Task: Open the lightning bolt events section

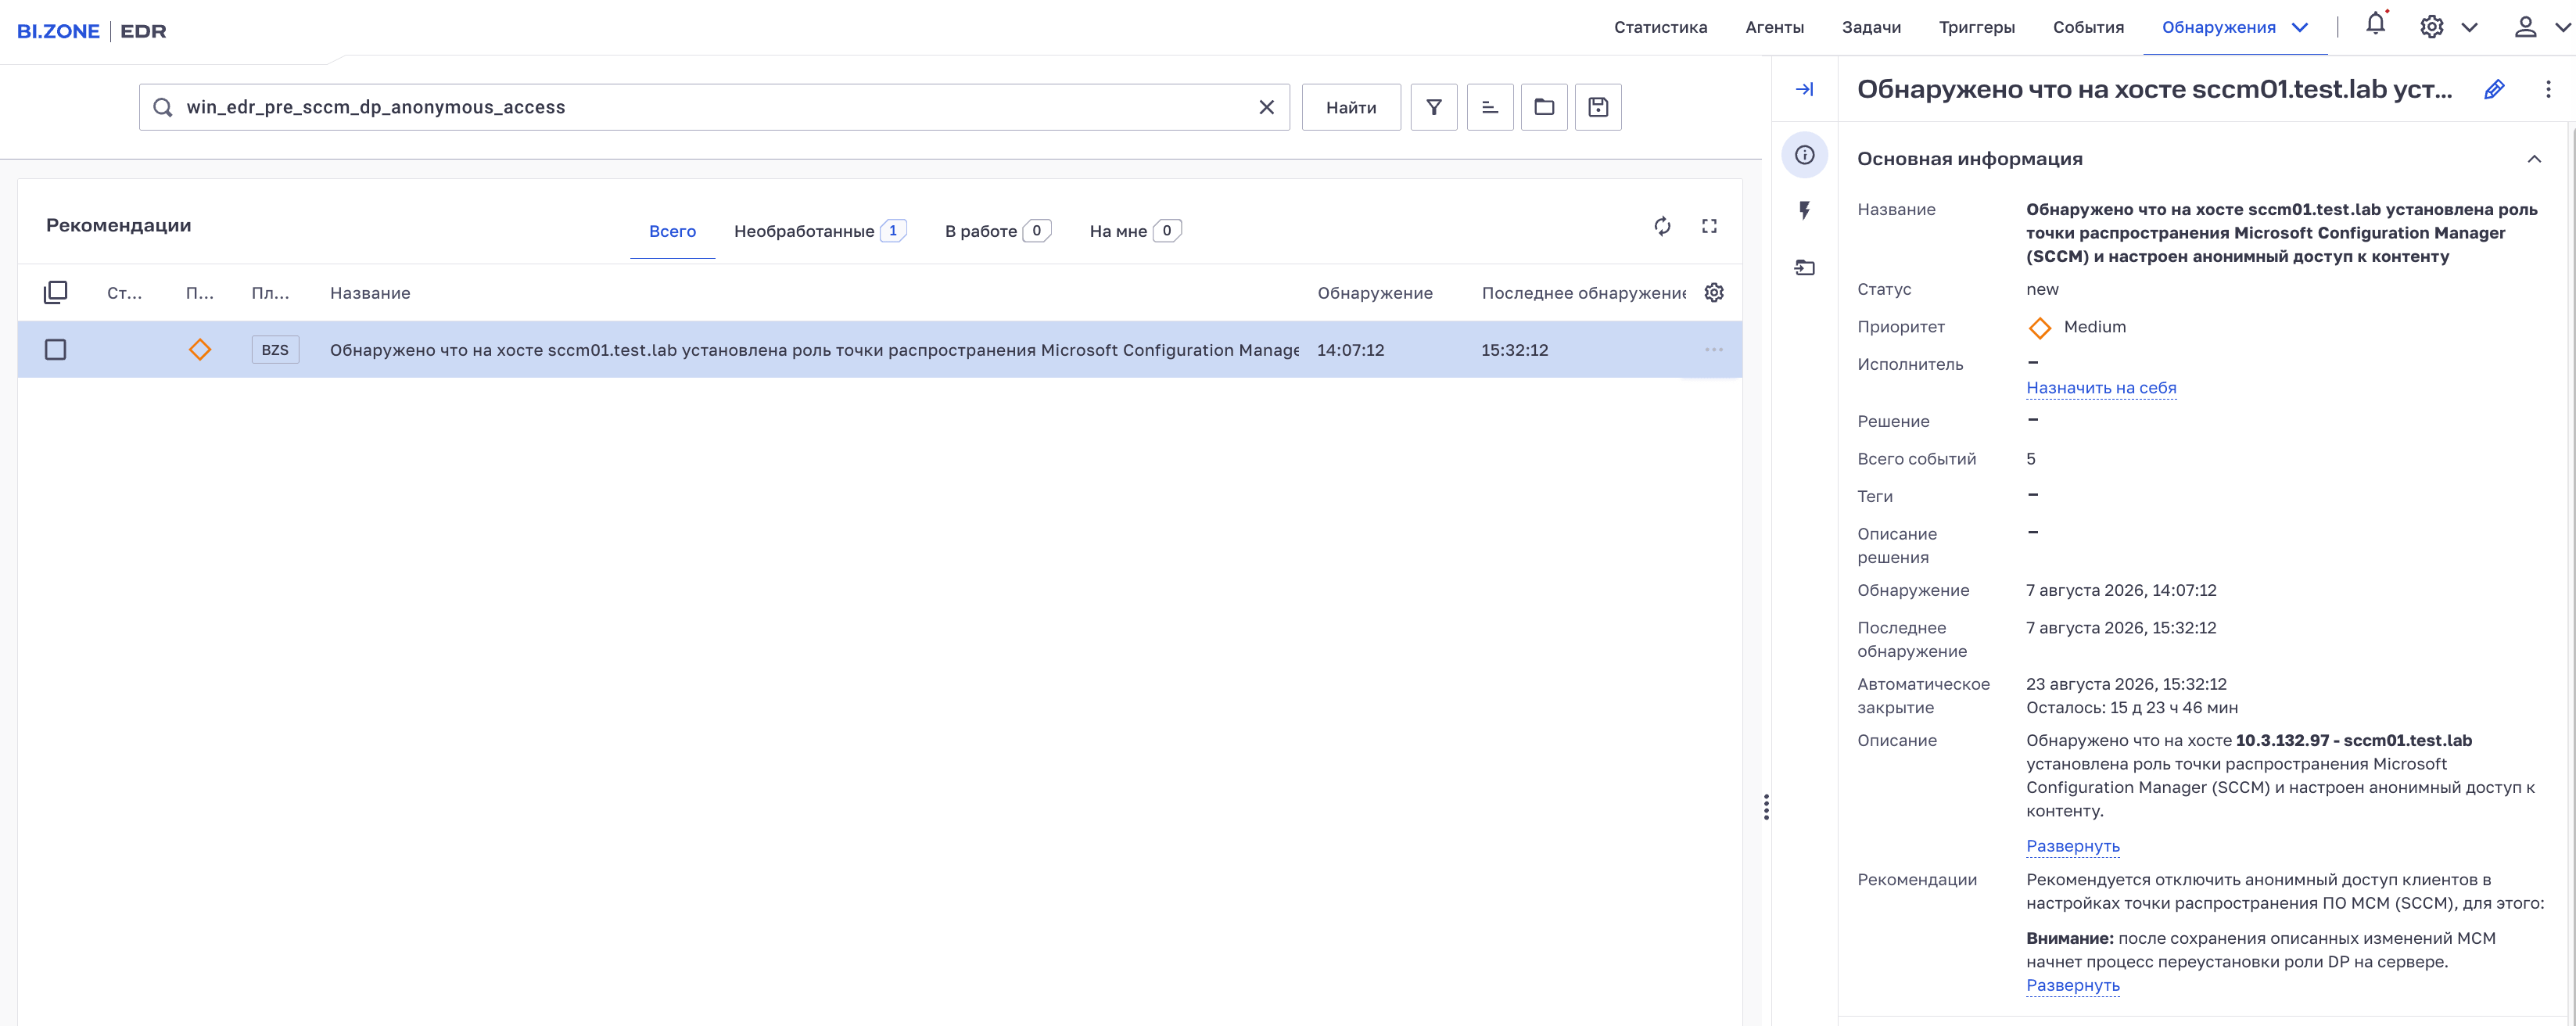Action: (1804, 211)
